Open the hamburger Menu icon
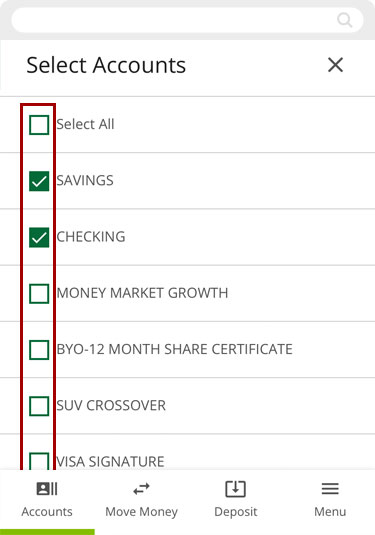This screenshot has height=535, width=375. pos(330,489)
